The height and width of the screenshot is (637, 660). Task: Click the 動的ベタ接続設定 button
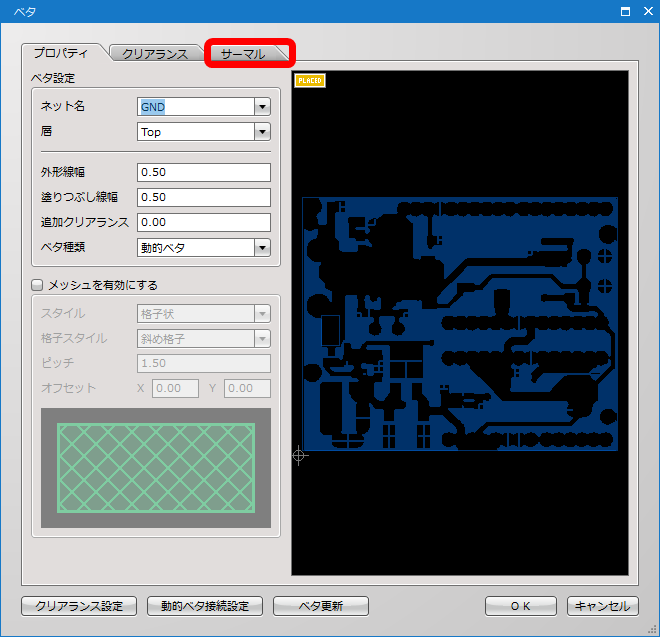[205, 606]
